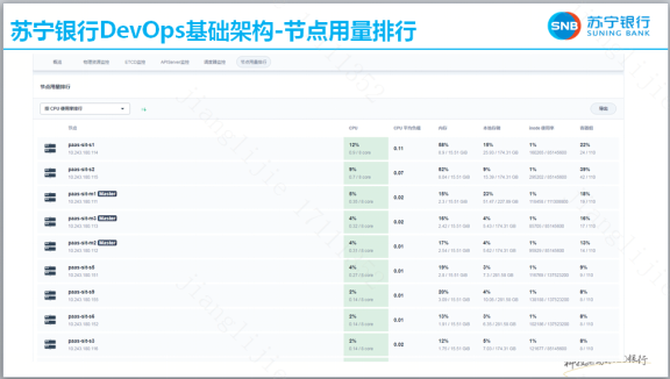Viewport: 670px width, 379px height.
Task: Switch to the ETCD monitoring tab
Action: 135,62
